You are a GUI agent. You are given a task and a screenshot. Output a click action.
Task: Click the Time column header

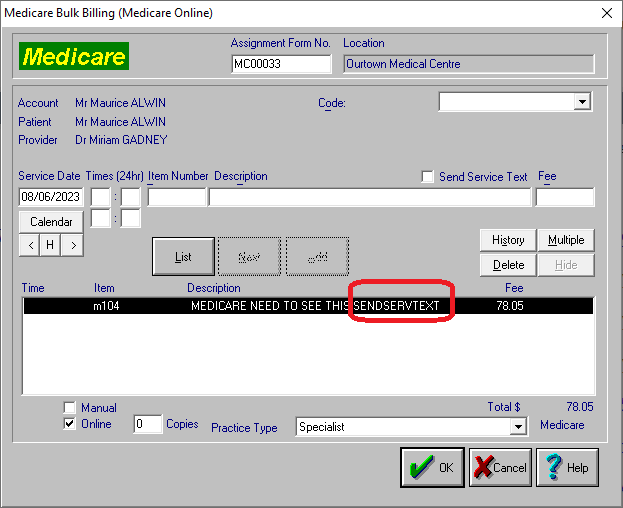click(33, 288)
